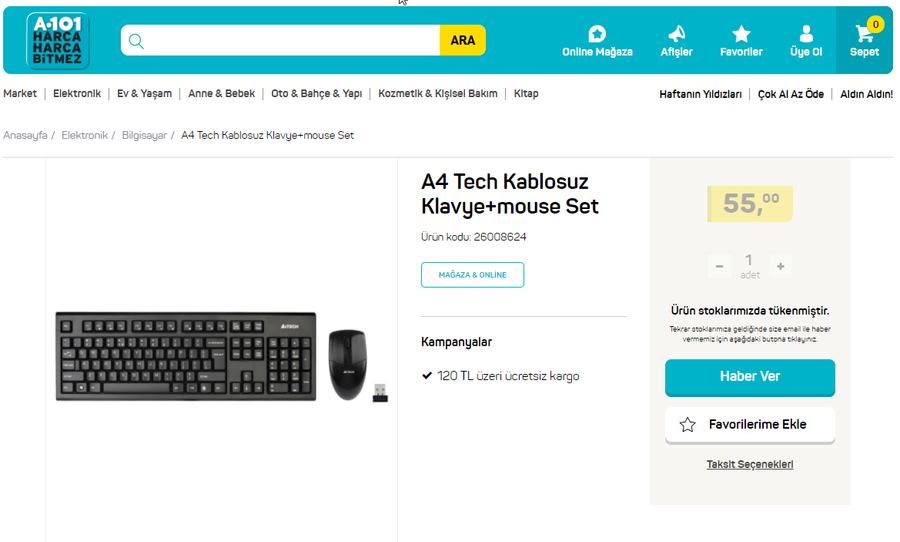Open Taksit Seçenekleri link

[749, 465]
